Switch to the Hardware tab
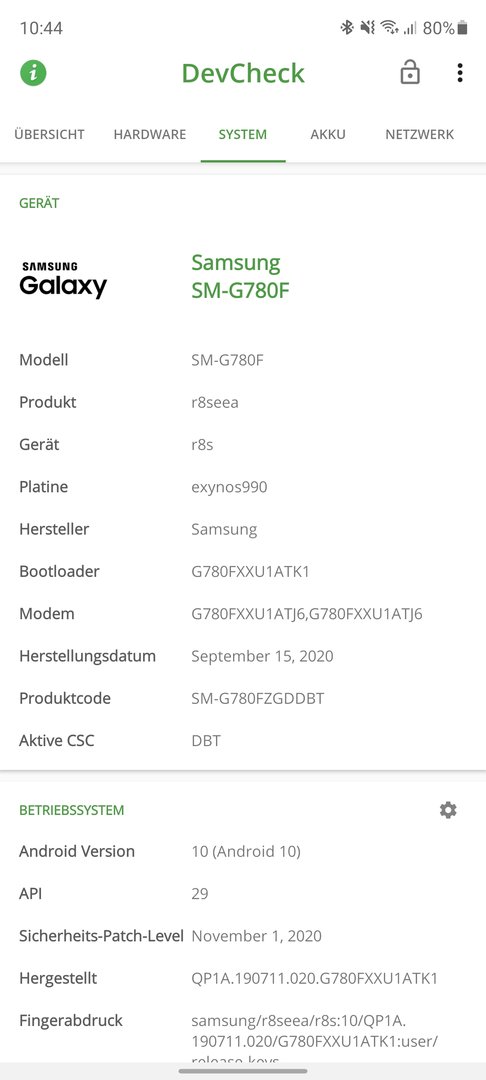Viewport: 486px width, 1080px height. point(150,134)
